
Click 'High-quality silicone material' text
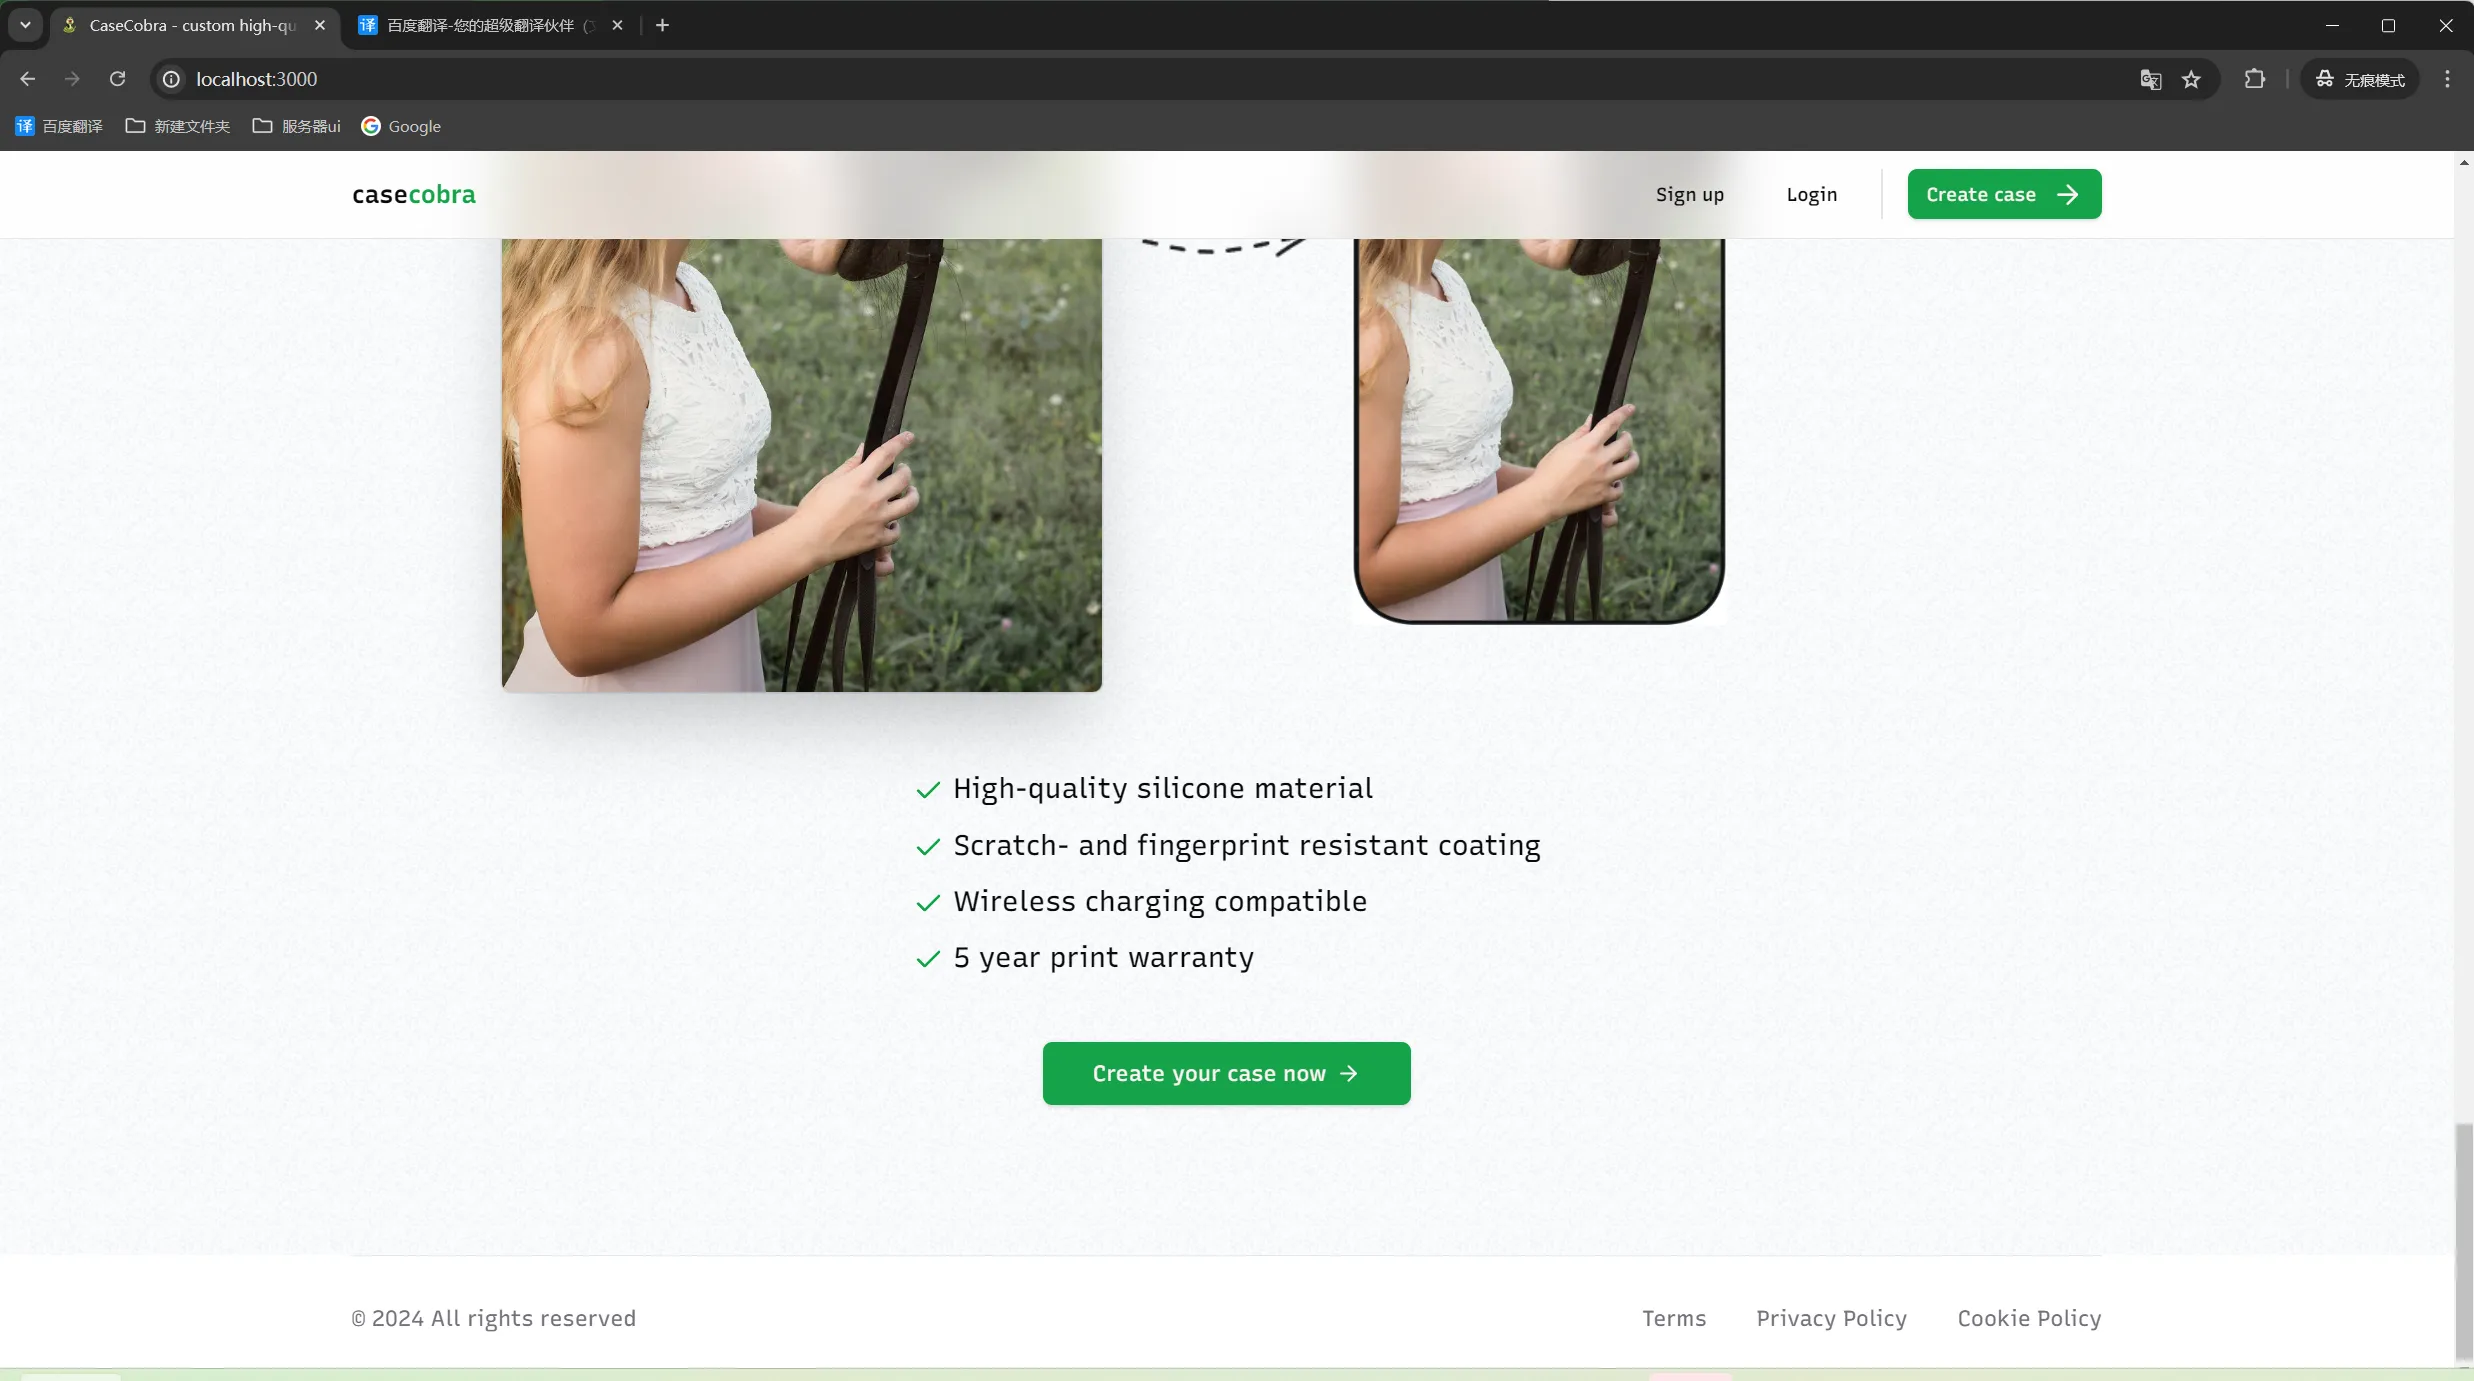click(x=1163, y=788)
